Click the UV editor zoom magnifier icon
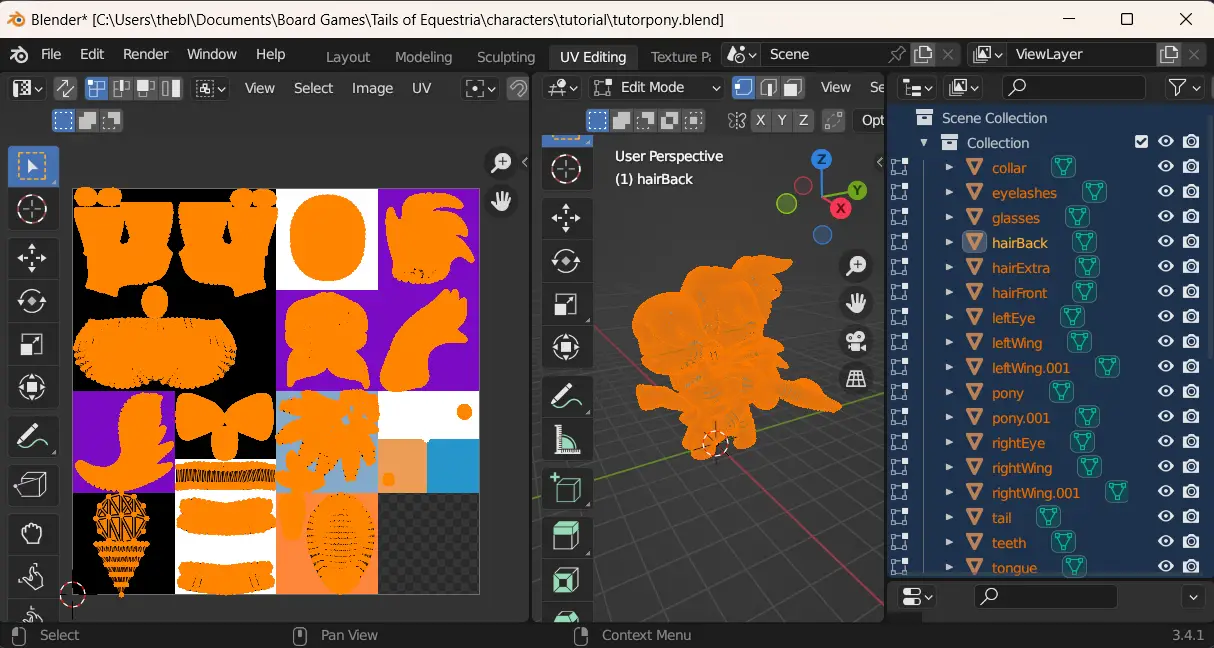 coord(501,162)
